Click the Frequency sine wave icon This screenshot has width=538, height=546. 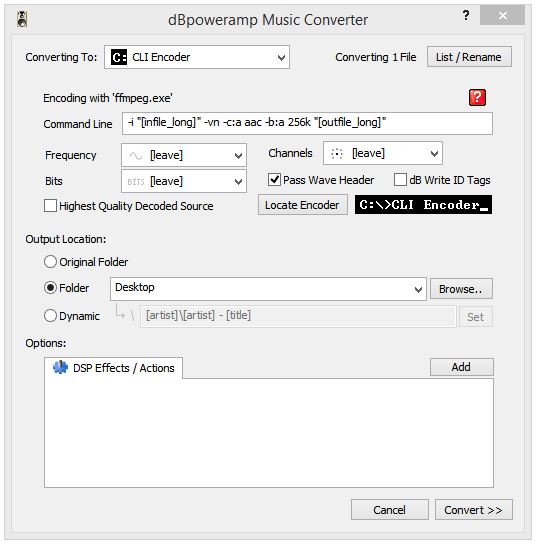pyautogui.click(x=135, y=156)
